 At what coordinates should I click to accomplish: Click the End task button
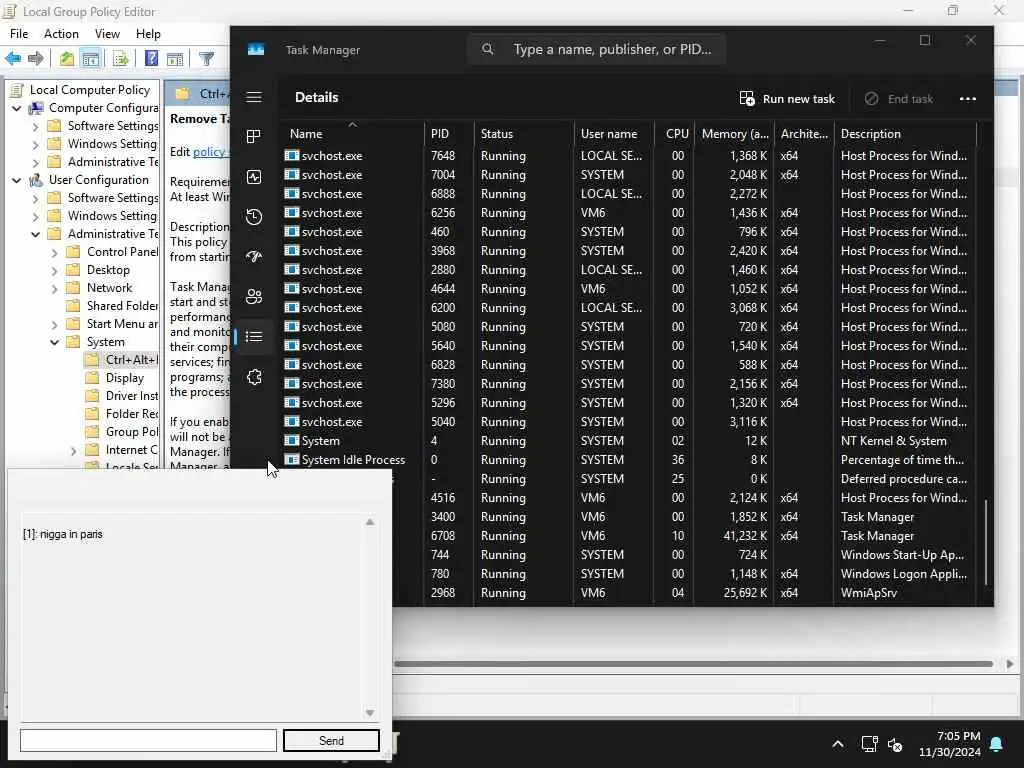(x=899, y=99)
